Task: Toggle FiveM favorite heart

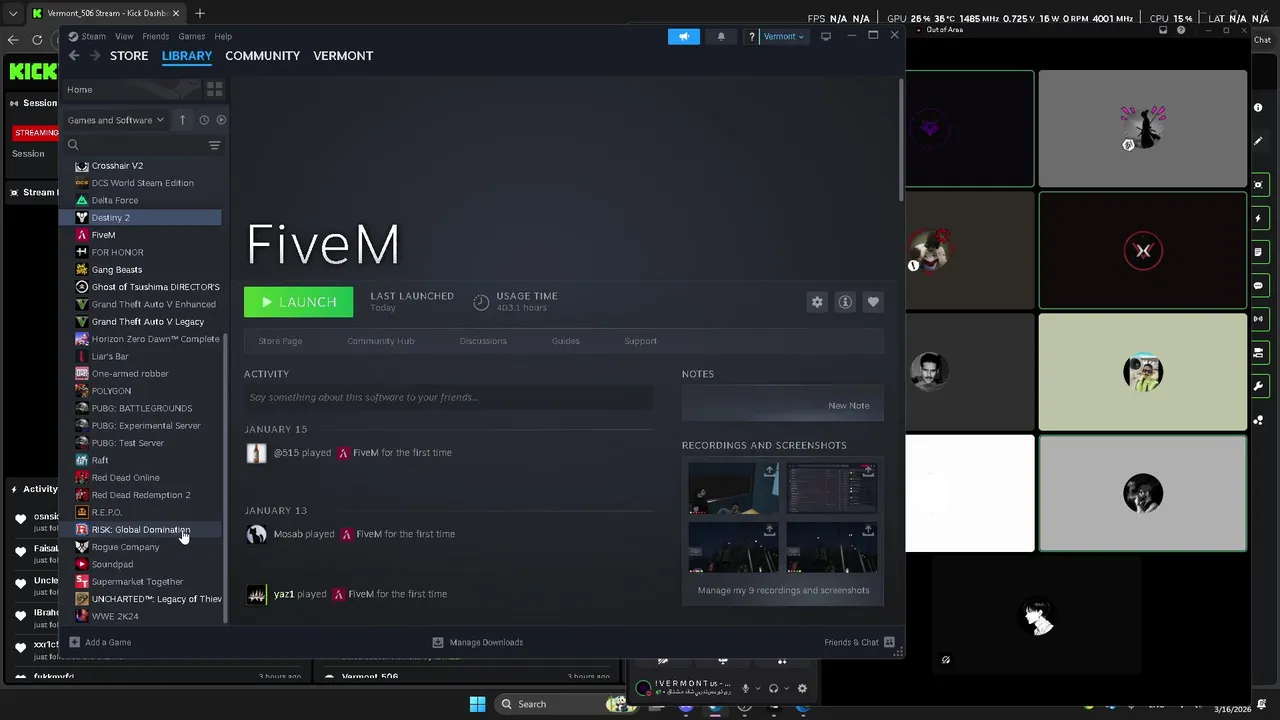Action: click(873, 302)
